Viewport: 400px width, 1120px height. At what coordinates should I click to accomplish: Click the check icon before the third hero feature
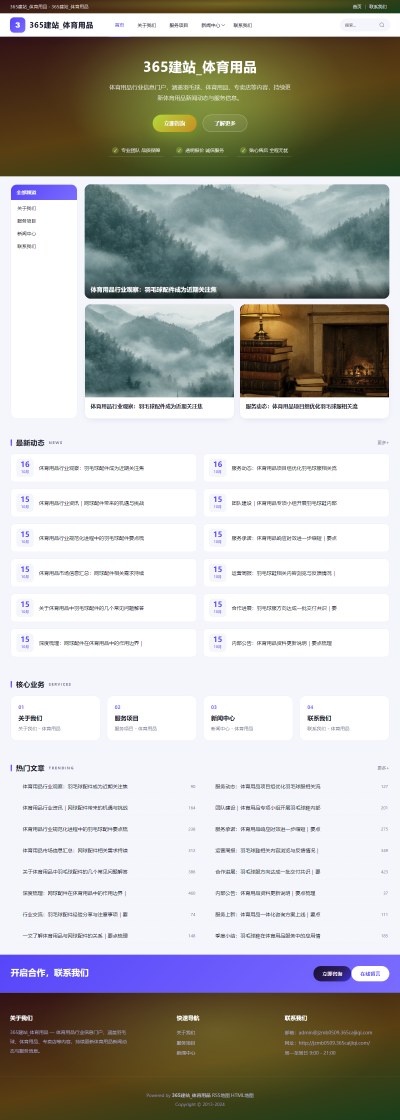[243, 151]
